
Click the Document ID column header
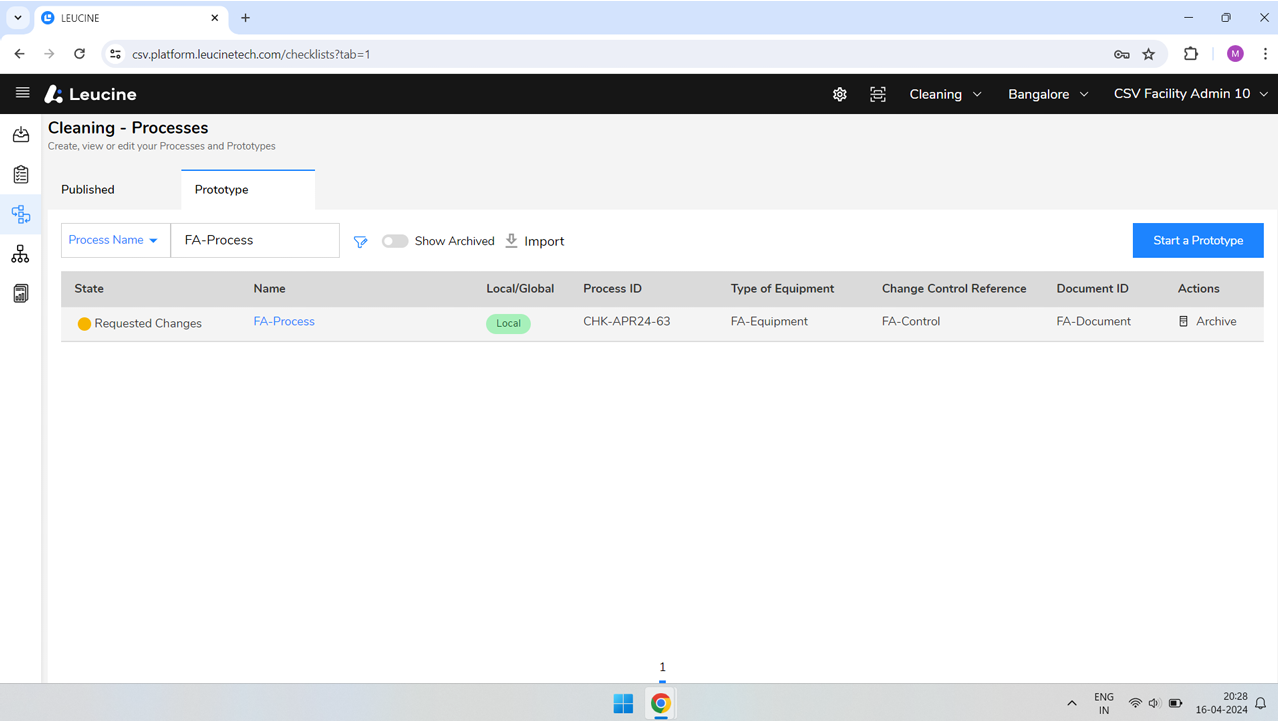[x=1092, y=288]
